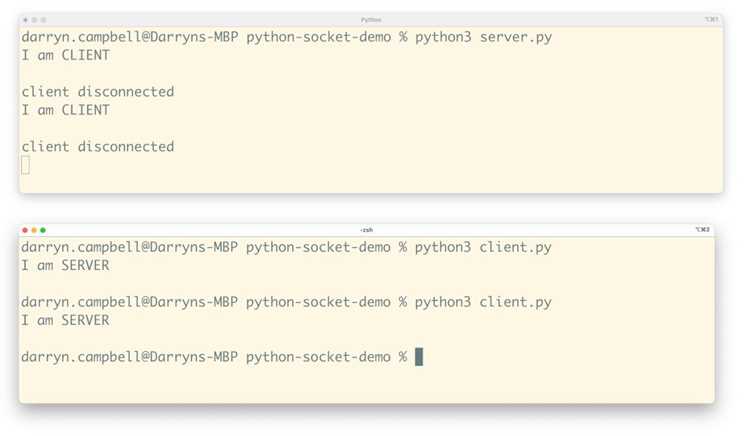
Task: Click the "python3 server.py" command text
Action: pos(483,37)
